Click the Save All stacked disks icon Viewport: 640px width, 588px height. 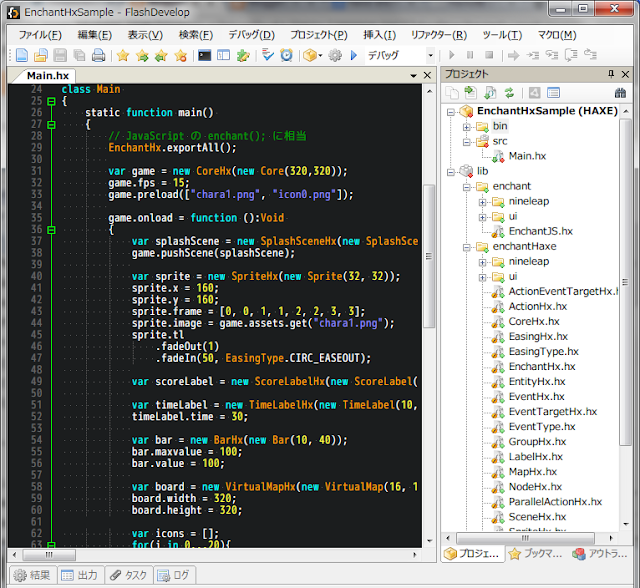79,55
